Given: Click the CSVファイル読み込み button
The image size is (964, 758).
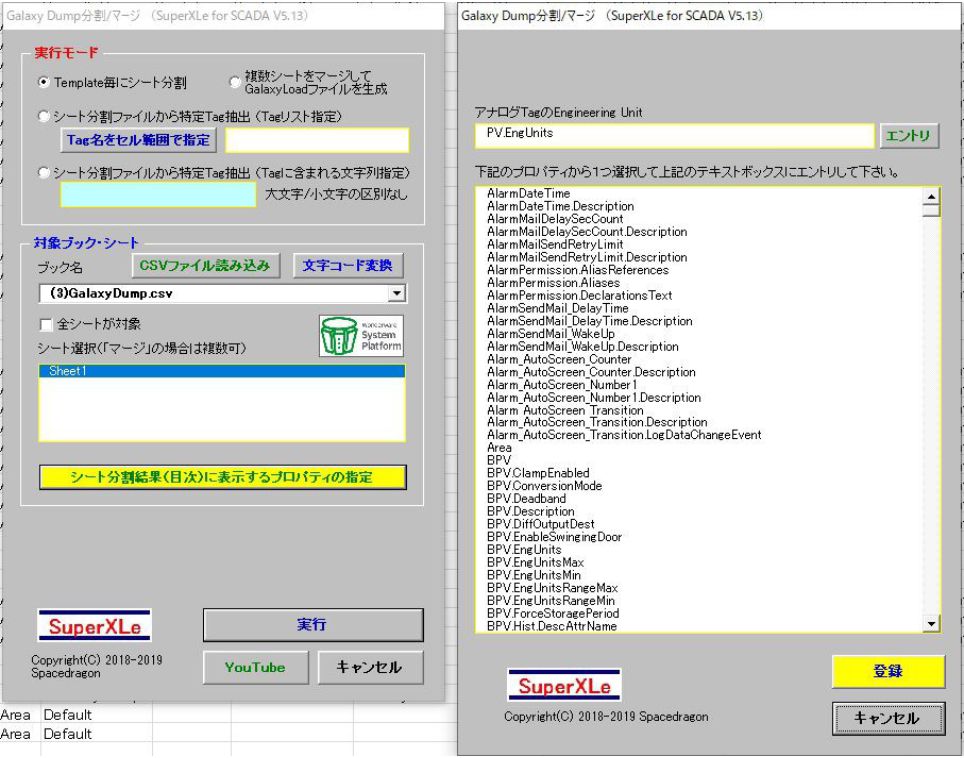Looking at the screenshot, I should (205, 266).
